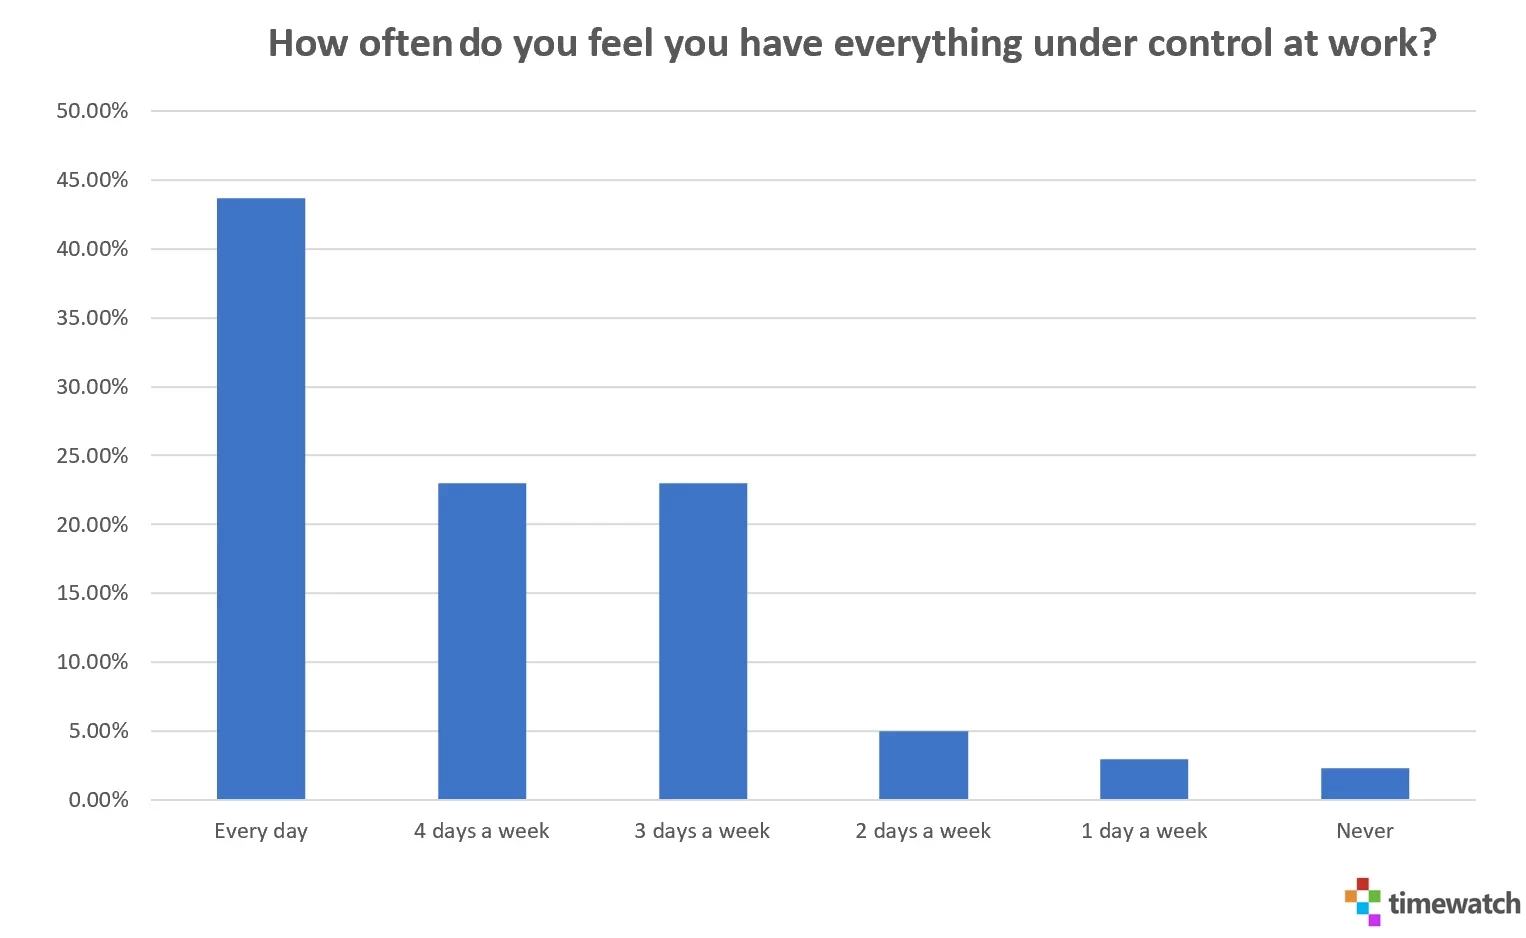
Task: Click the 4 days a week label
Action: pos(482,831)
